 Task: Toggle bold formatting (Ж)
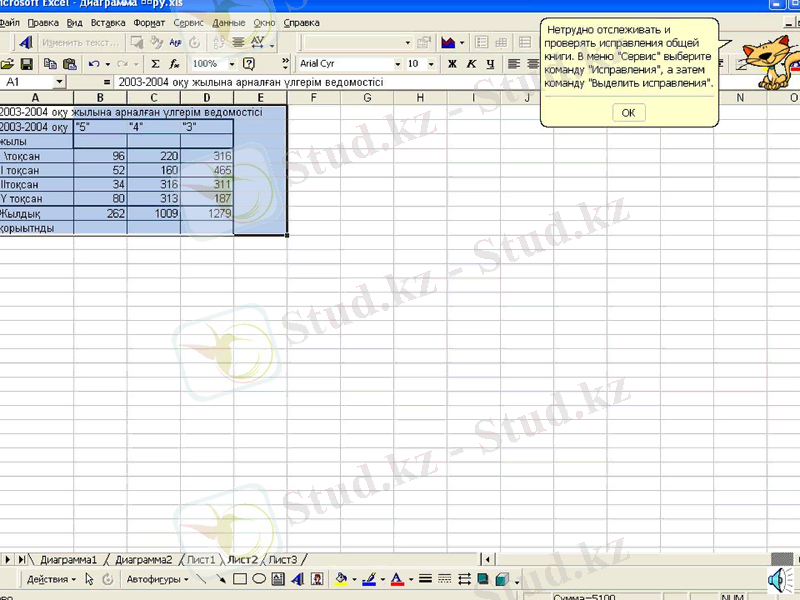[452, 63]
